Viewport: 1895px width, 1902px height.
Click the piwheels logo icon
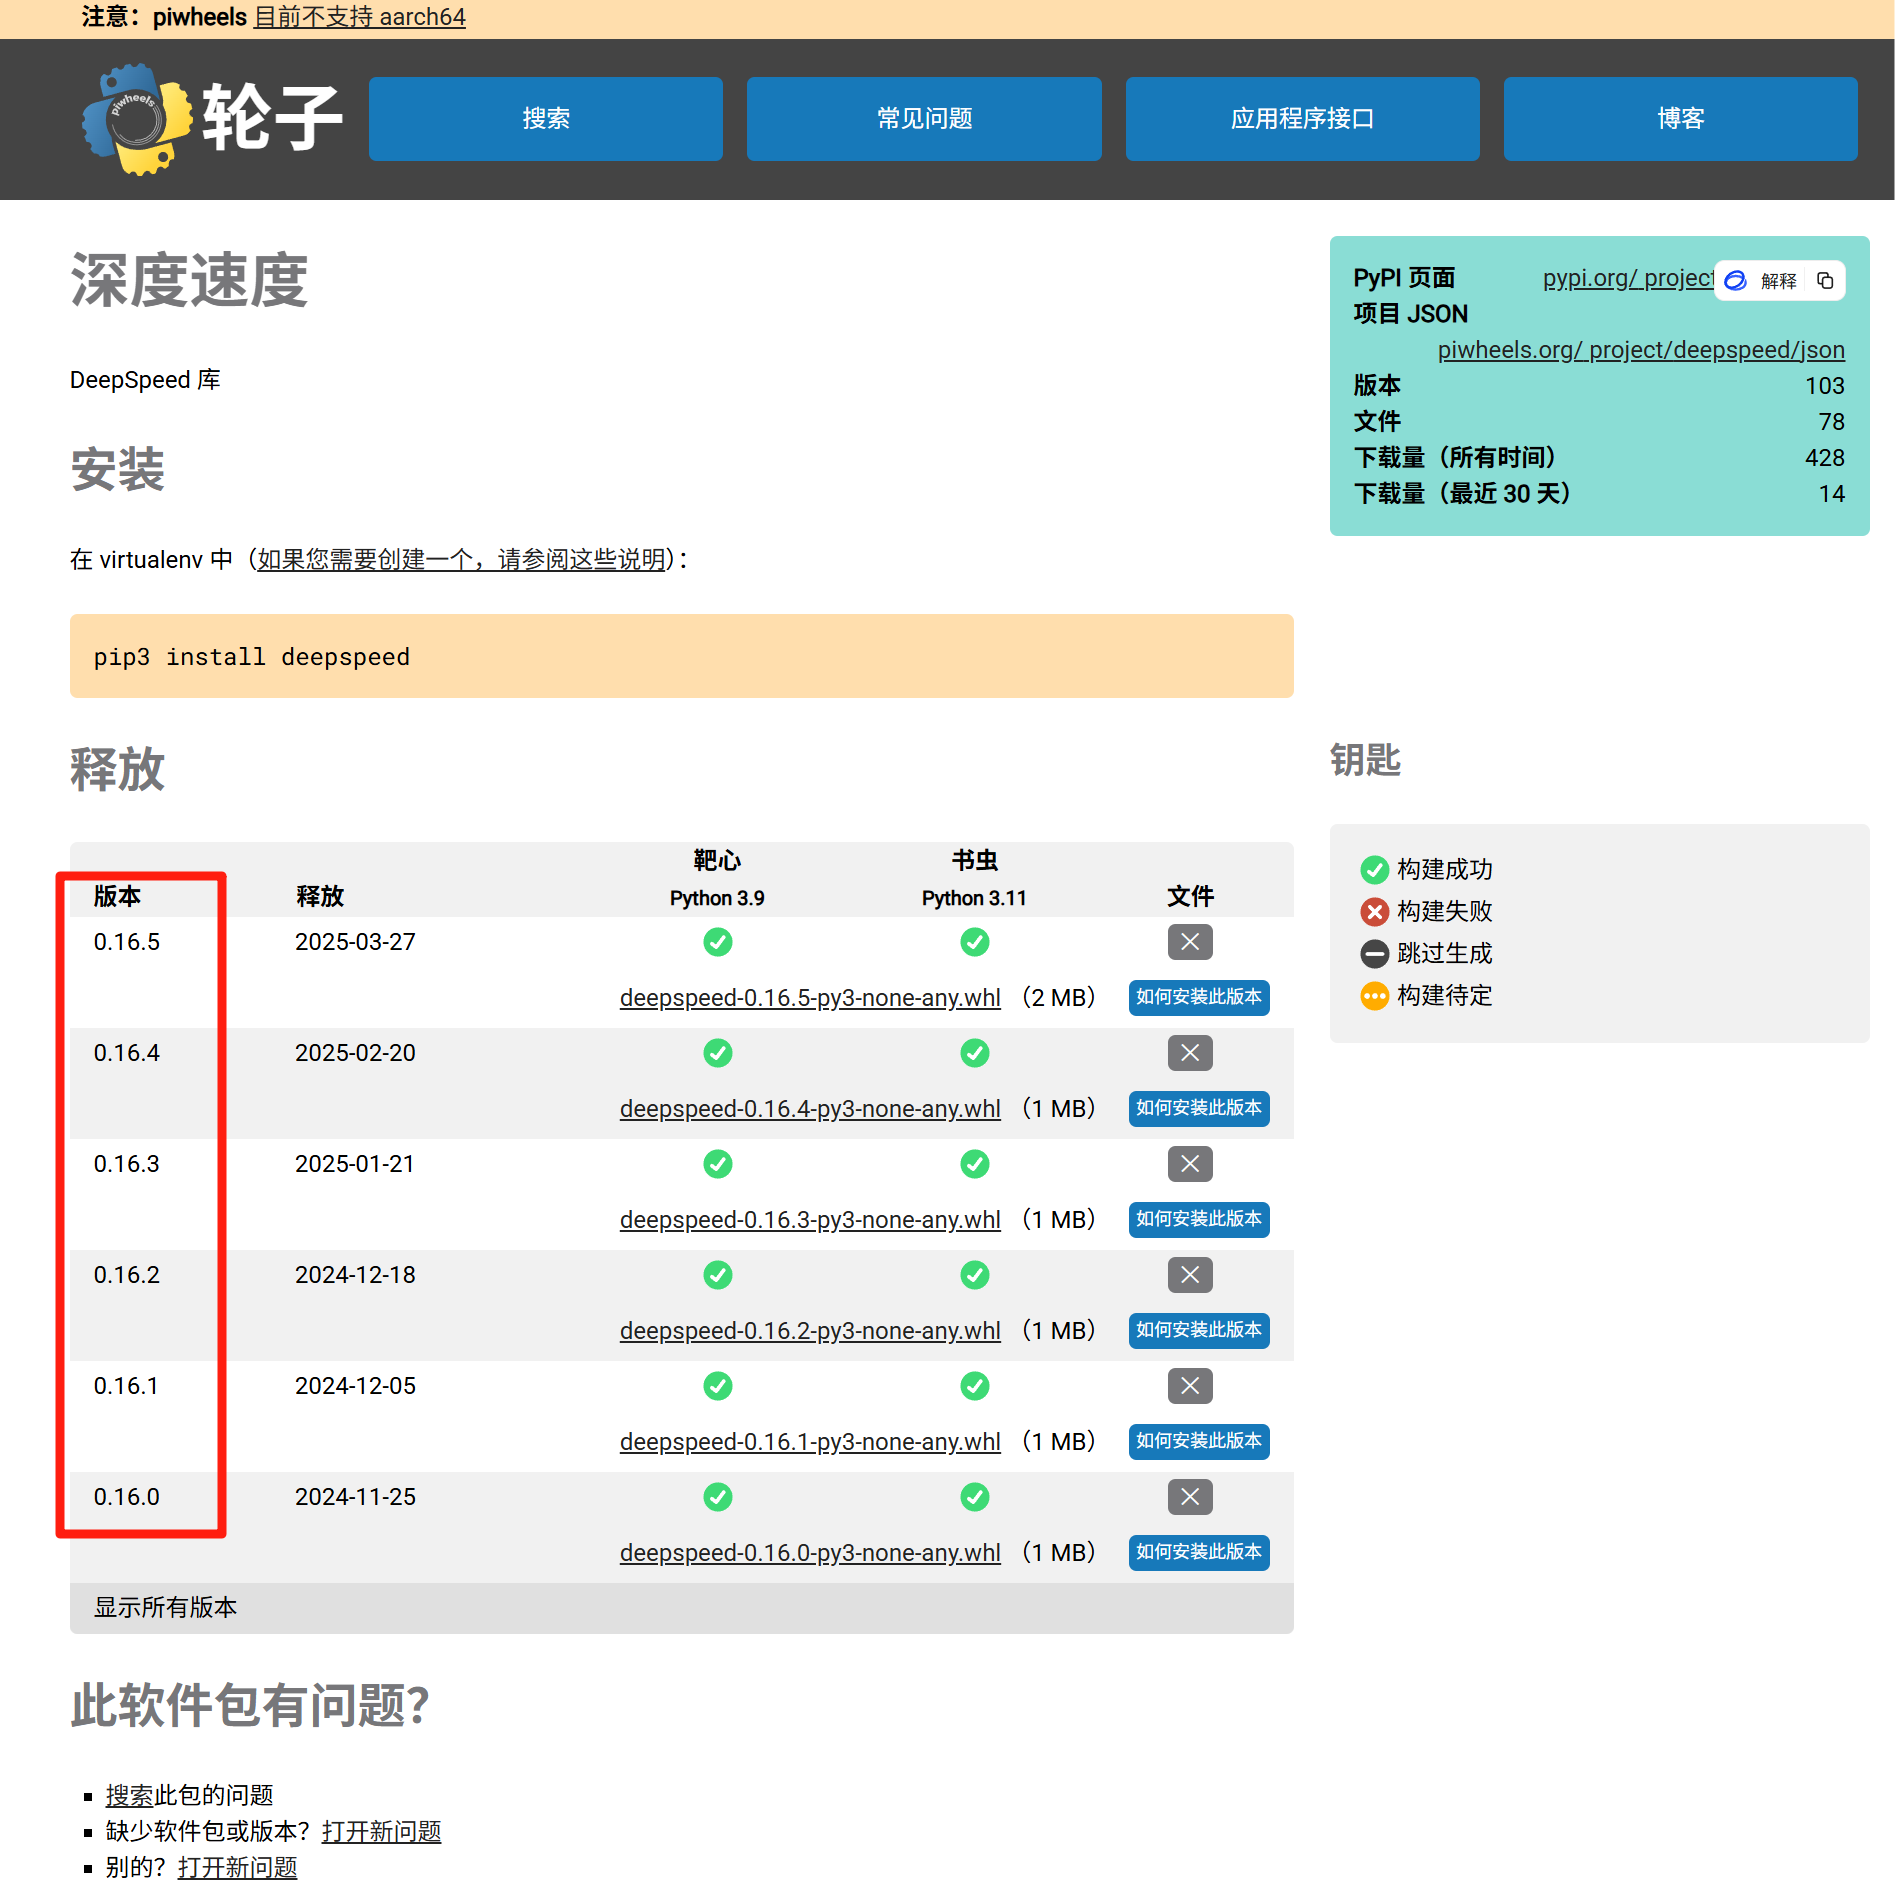click(138, 119)
